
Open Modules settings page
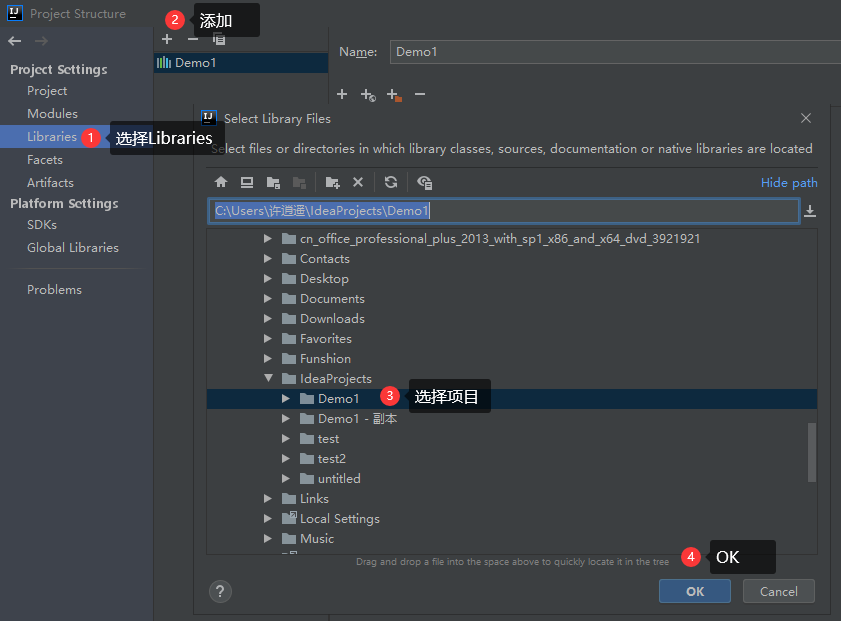(x=53, y=114)
